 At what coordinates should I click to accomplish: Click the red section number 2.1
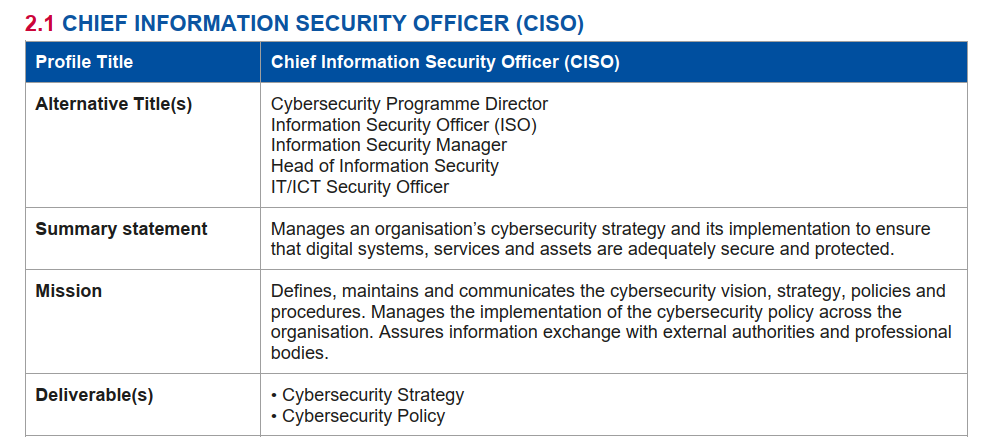point(40,24)
